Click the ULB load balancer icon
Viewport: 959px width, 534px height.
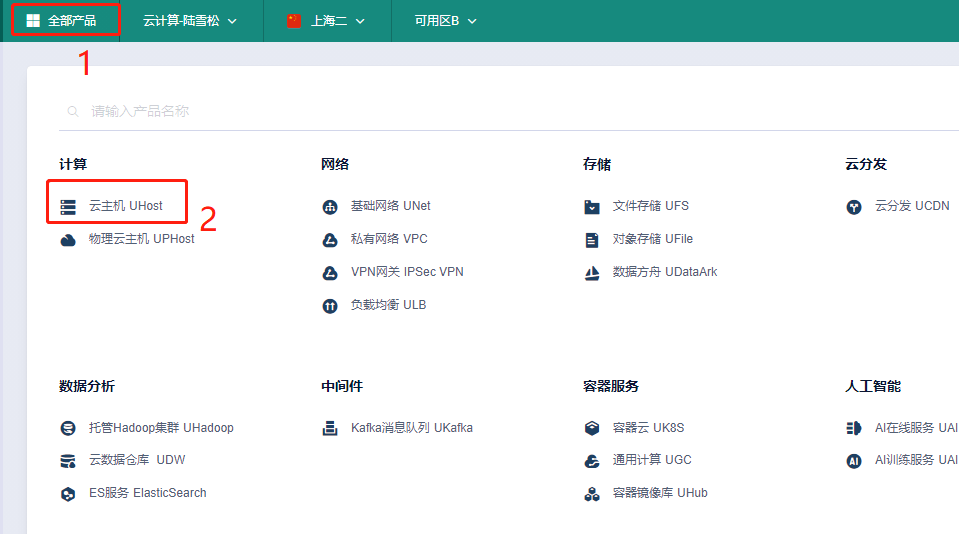[330, 306]
